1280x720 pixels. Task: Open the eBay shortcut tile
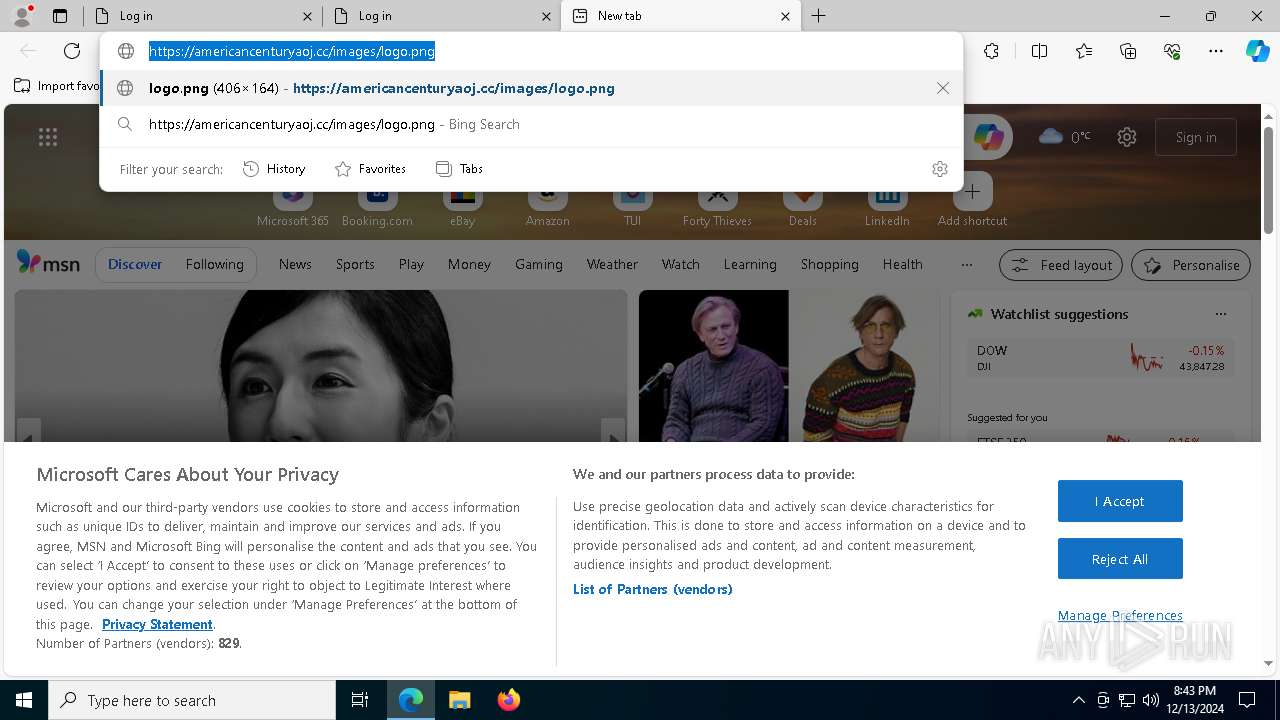462,200
